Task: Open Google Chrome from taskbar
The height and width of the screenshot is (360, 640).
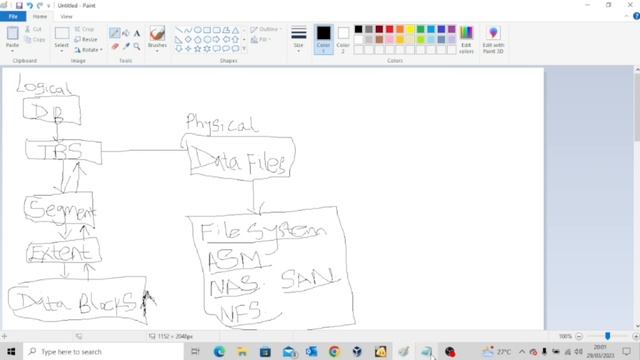Action: [334, 351]
